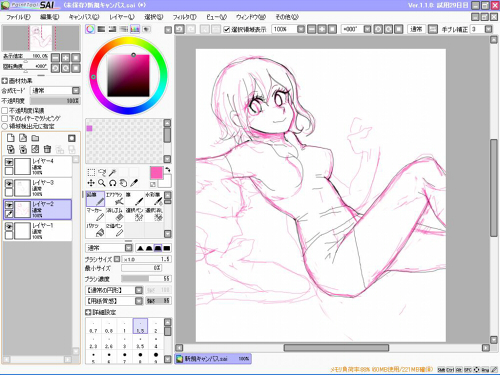
Task: Choose the 選択ペン selection pen
Action: 134,214
